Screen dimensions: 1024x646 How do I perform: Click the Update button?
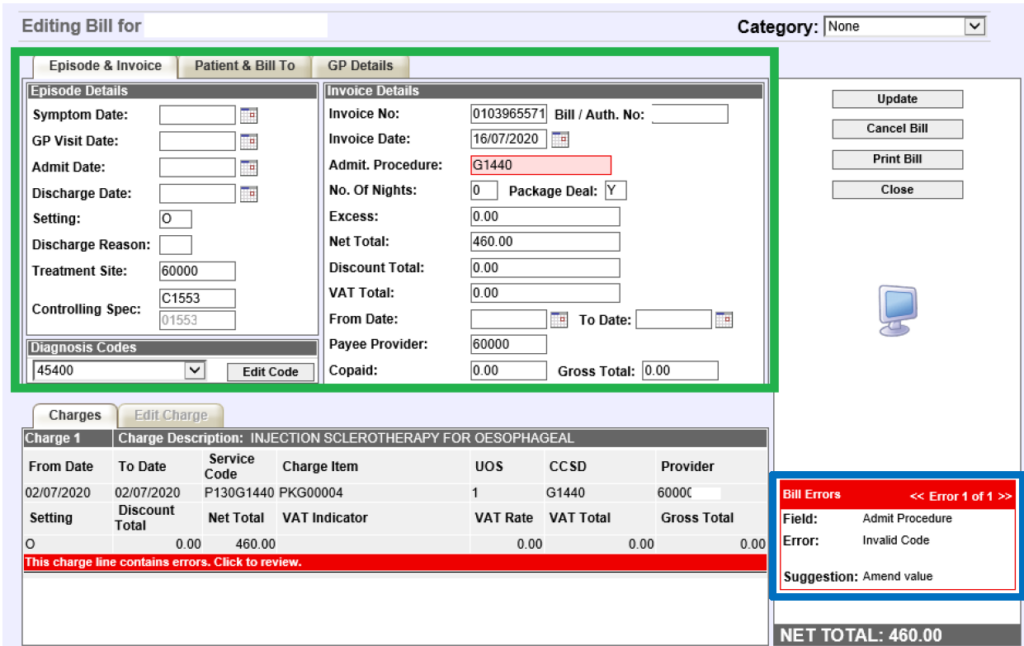(x=897, y=99)
